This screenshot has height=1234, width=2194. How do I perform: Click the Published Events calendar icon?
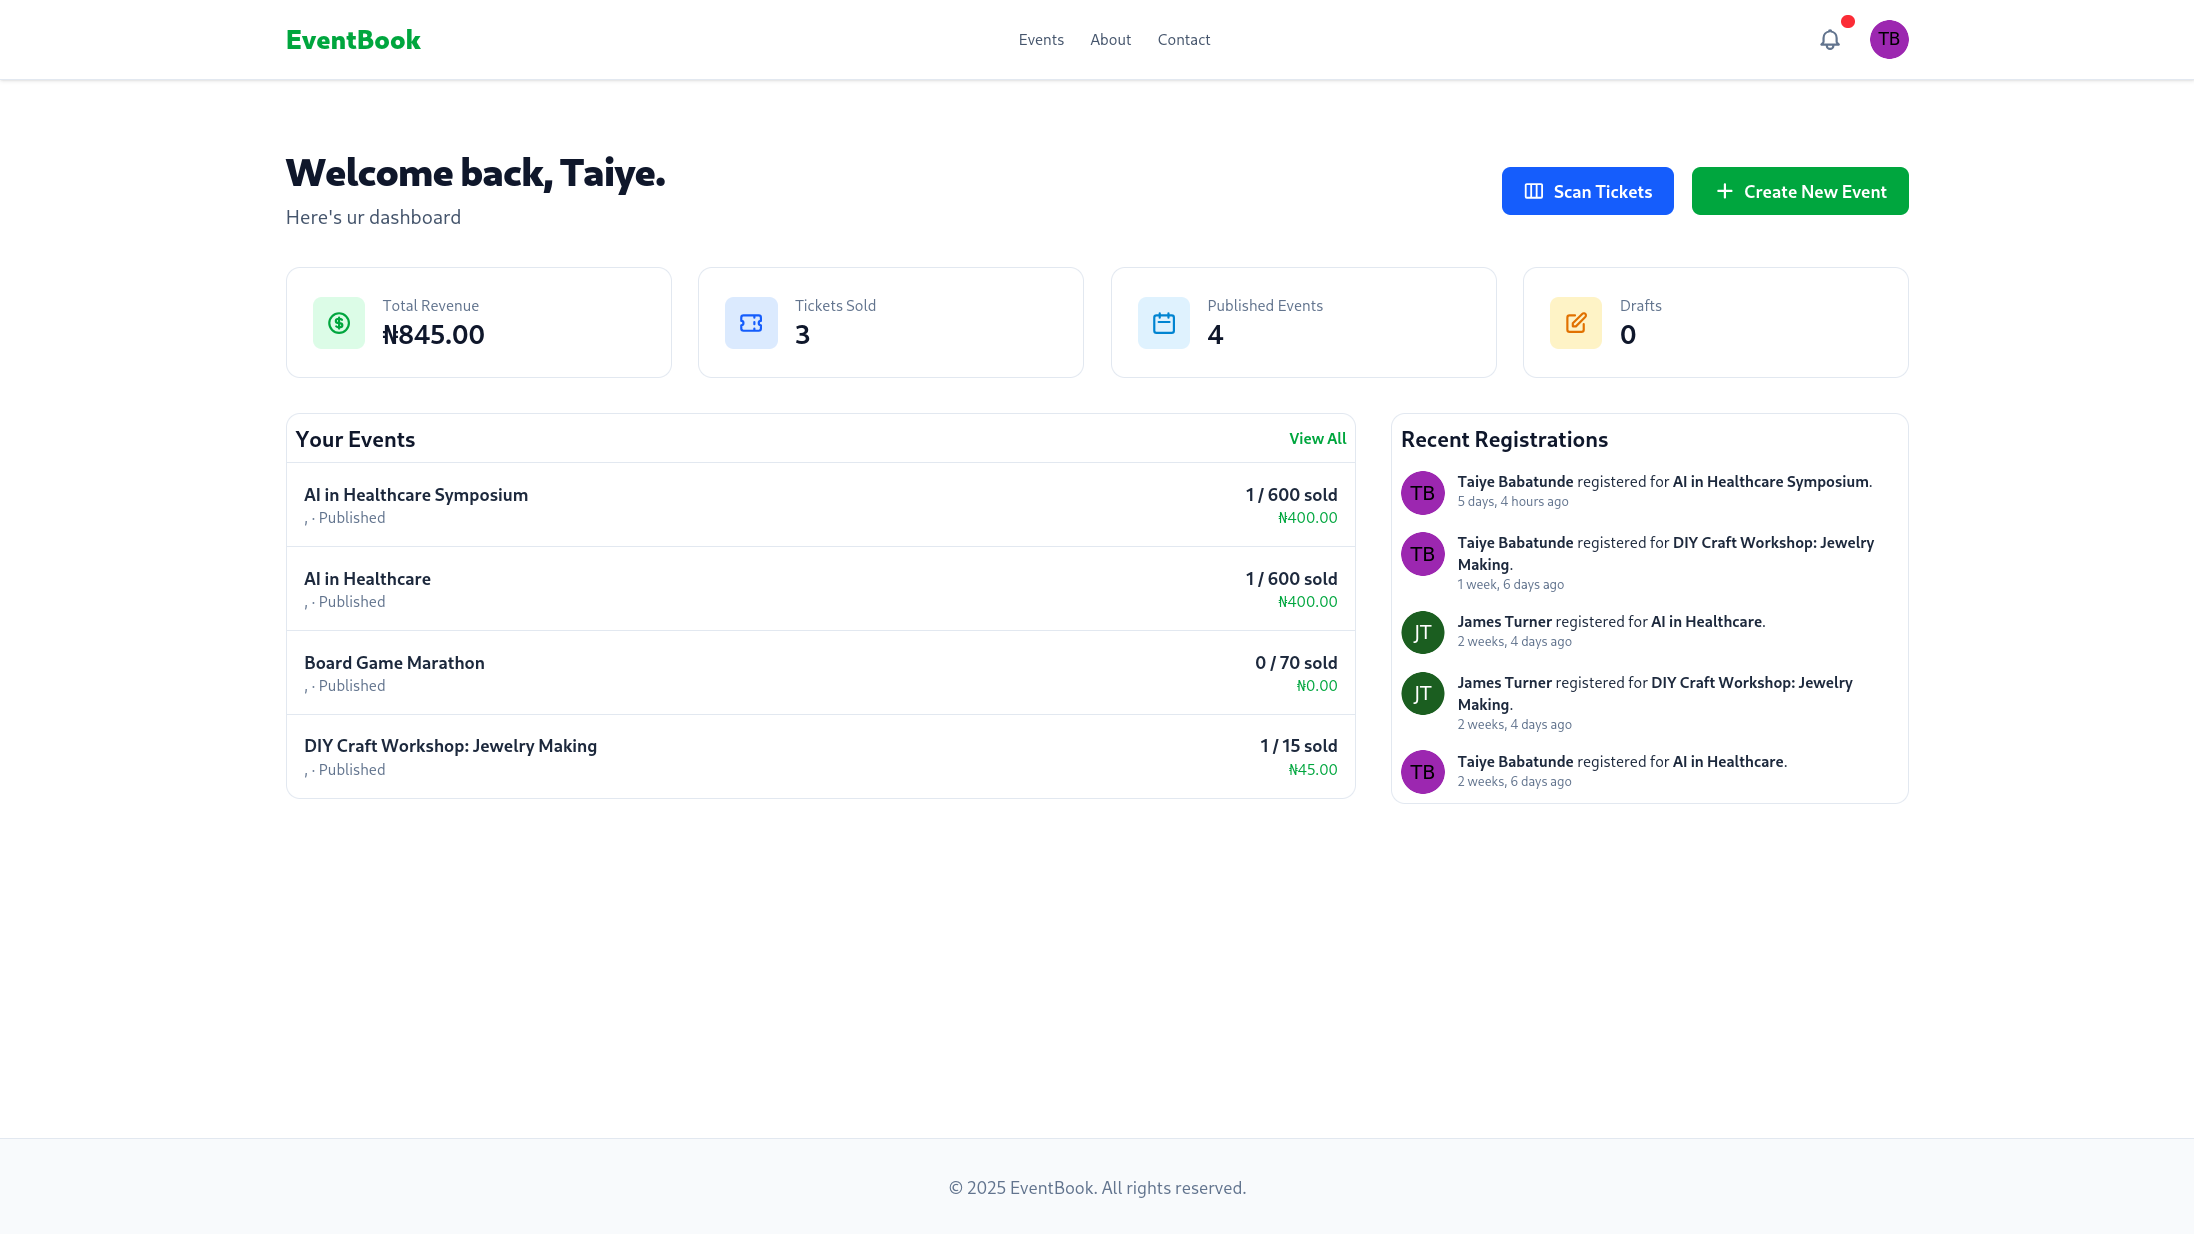tap(1163, 323)
